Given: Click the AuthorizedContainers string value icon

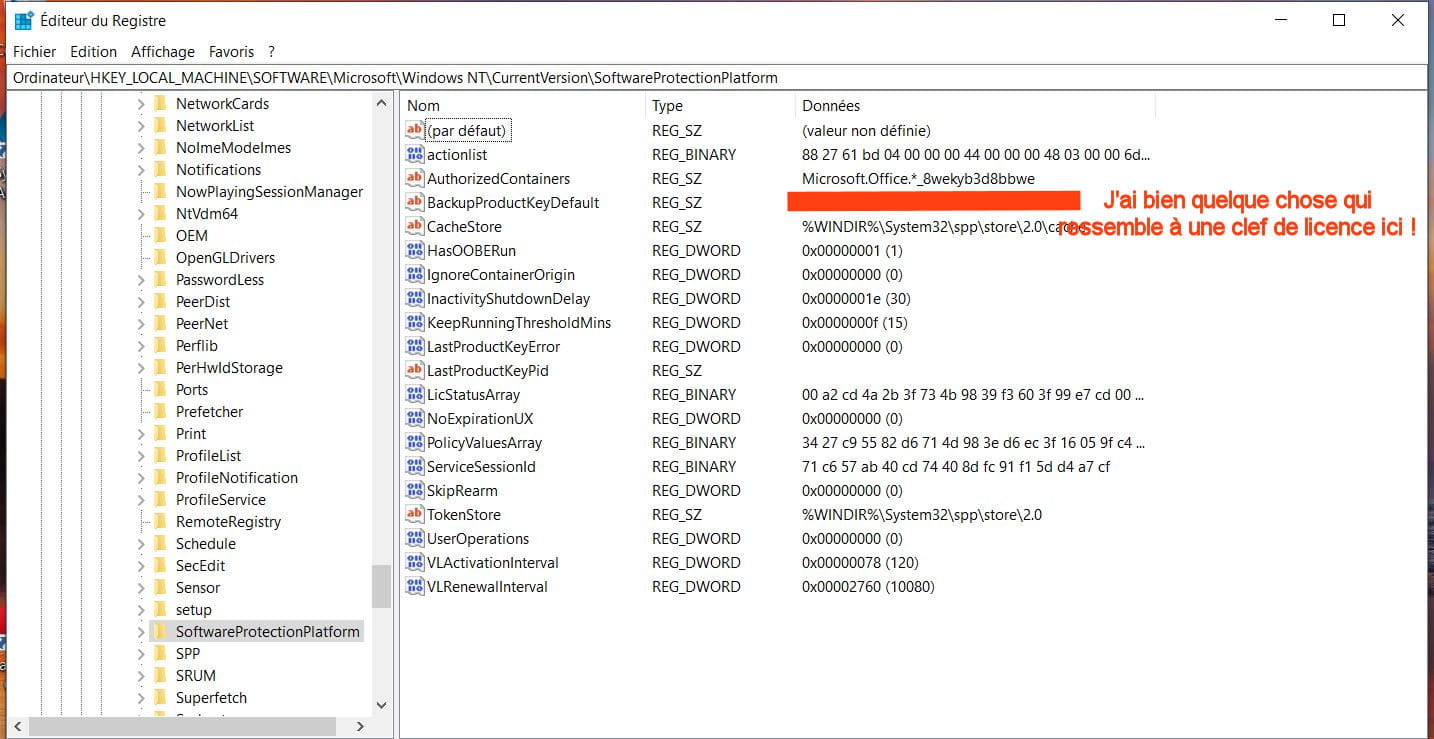Looking at the screenshot, I should click(x=415, y=178).
